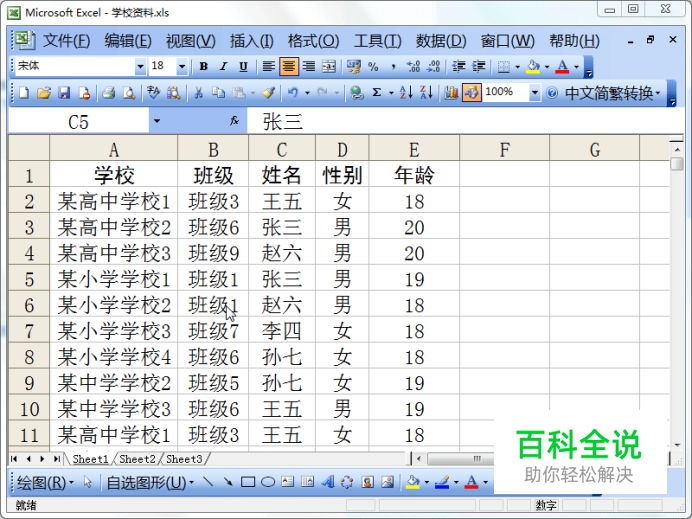Decrease decimal places icon
Viewport: 692px width, 519px height.
pos(433,67)
